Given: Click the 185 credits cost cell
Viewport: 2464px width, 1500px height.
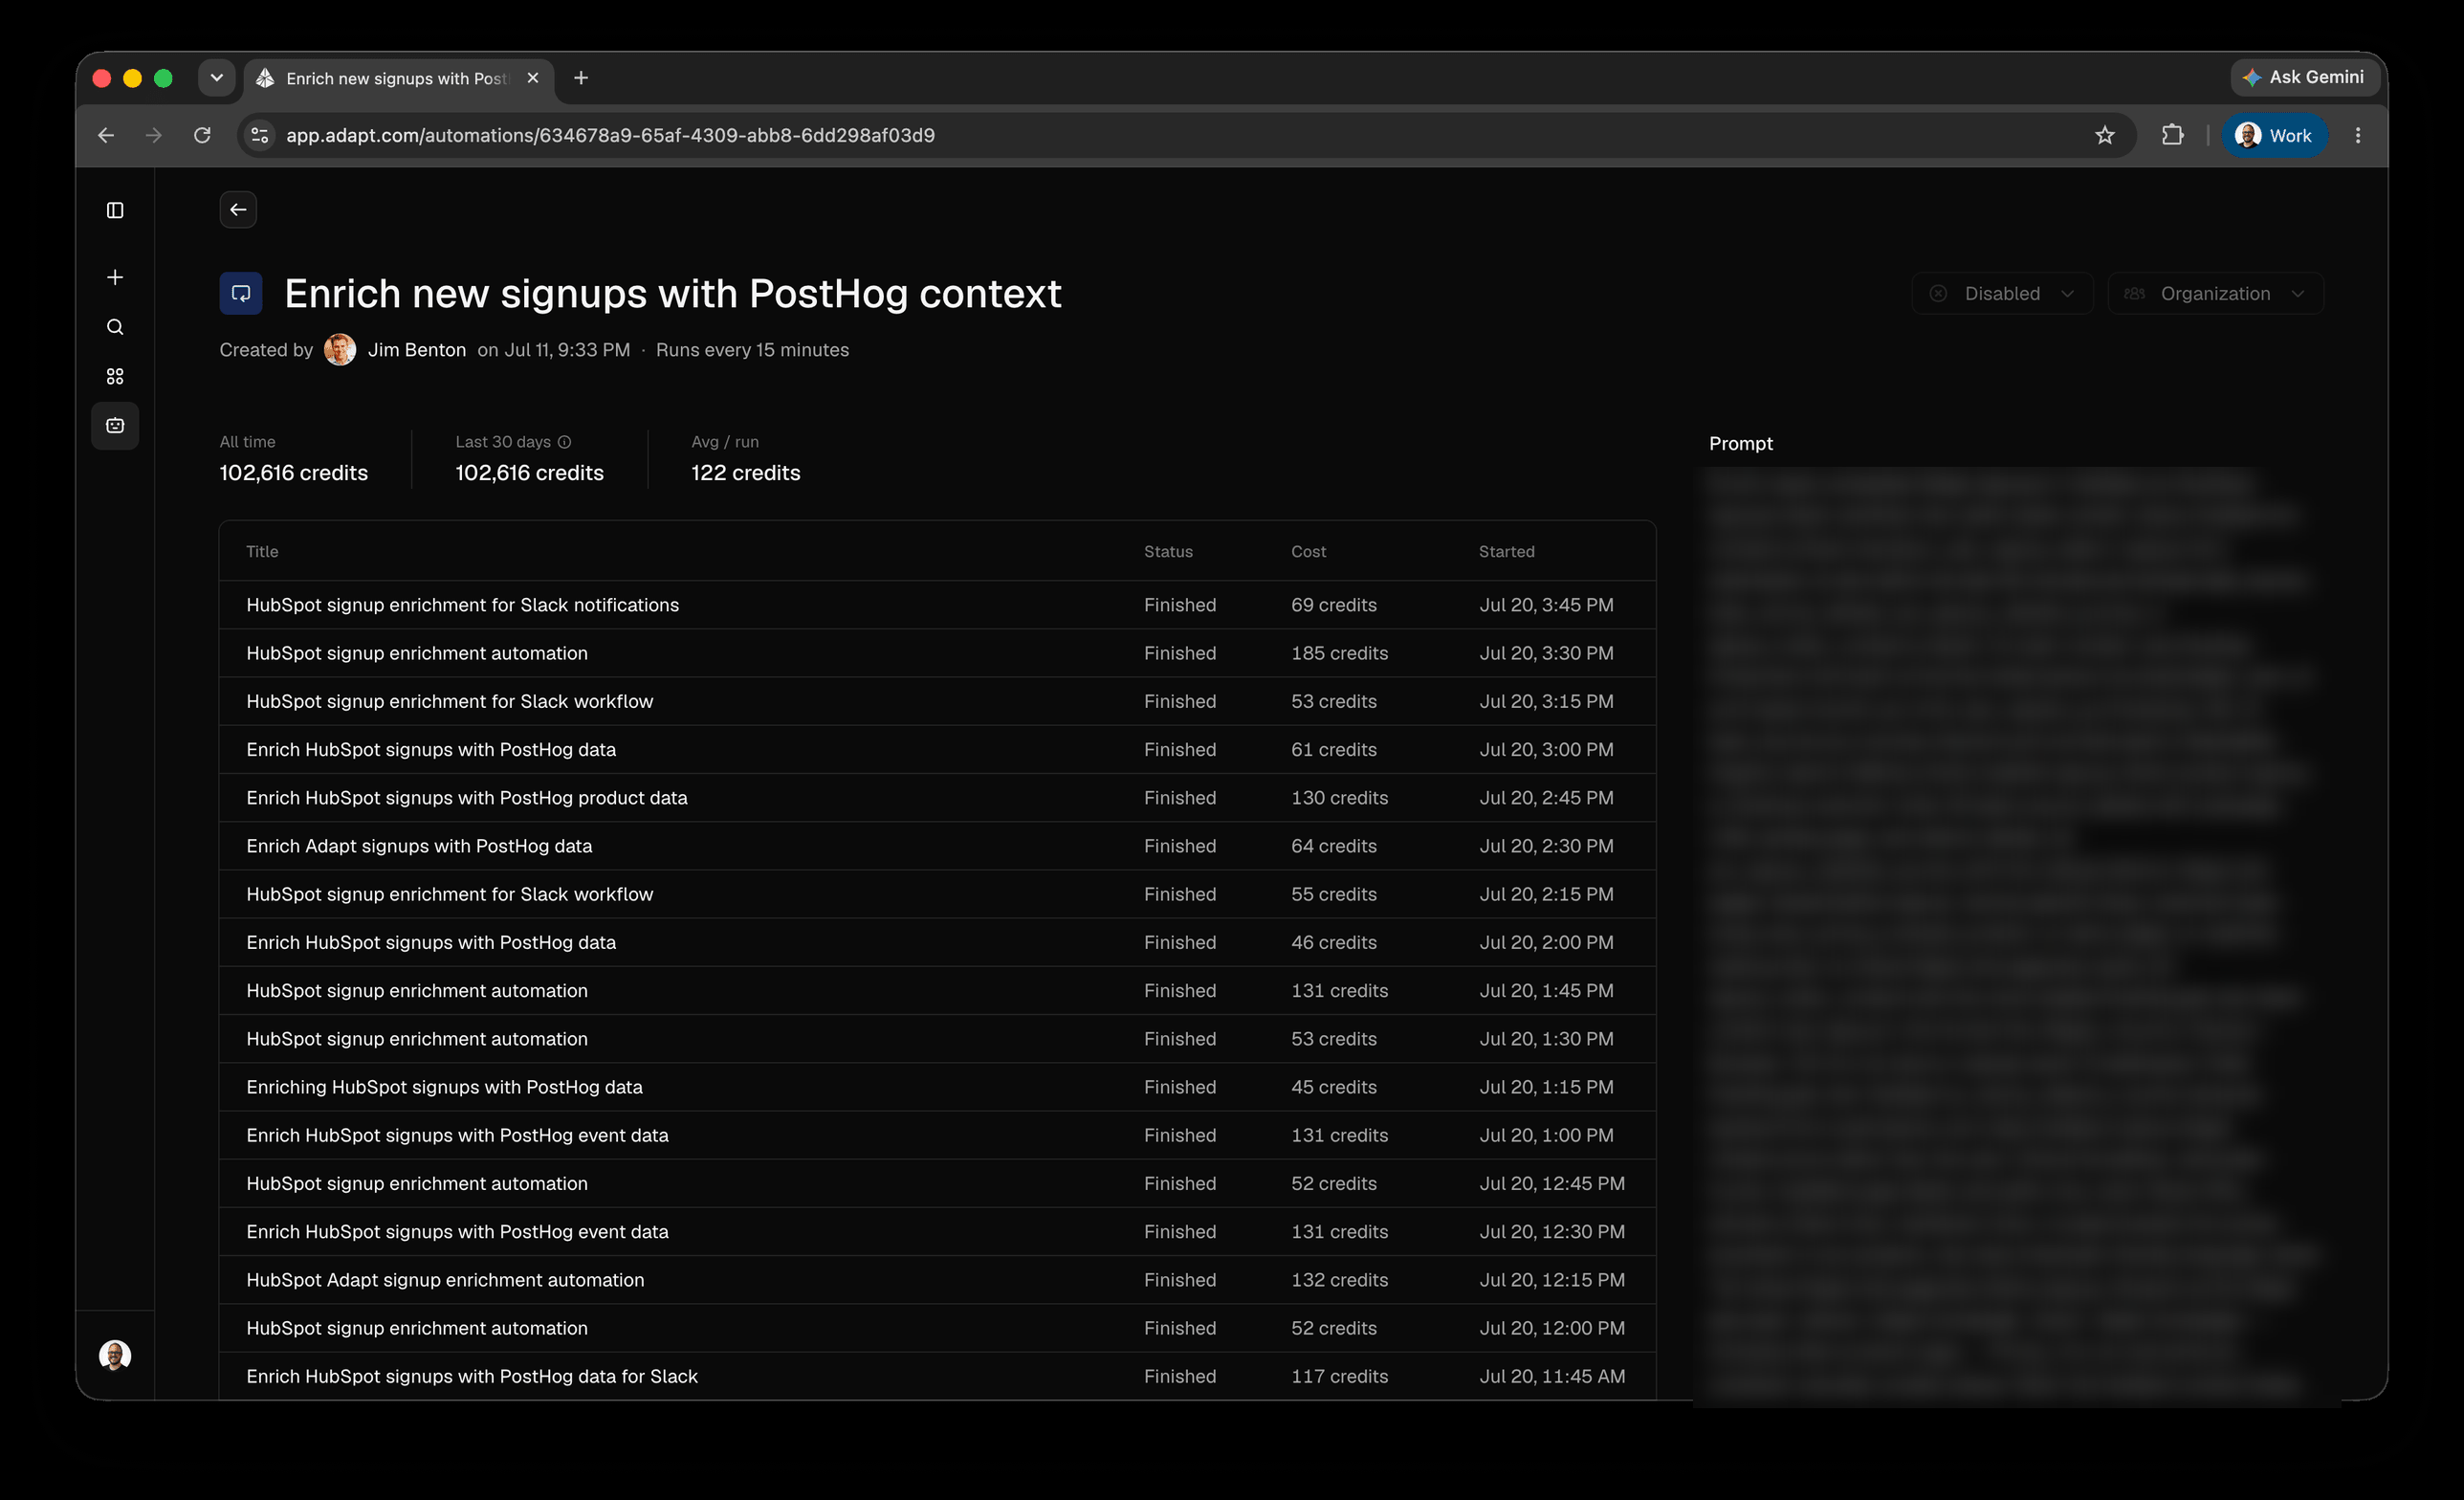Looking at the screenshot, I should pyautogui.click(x=1339, y=653).
